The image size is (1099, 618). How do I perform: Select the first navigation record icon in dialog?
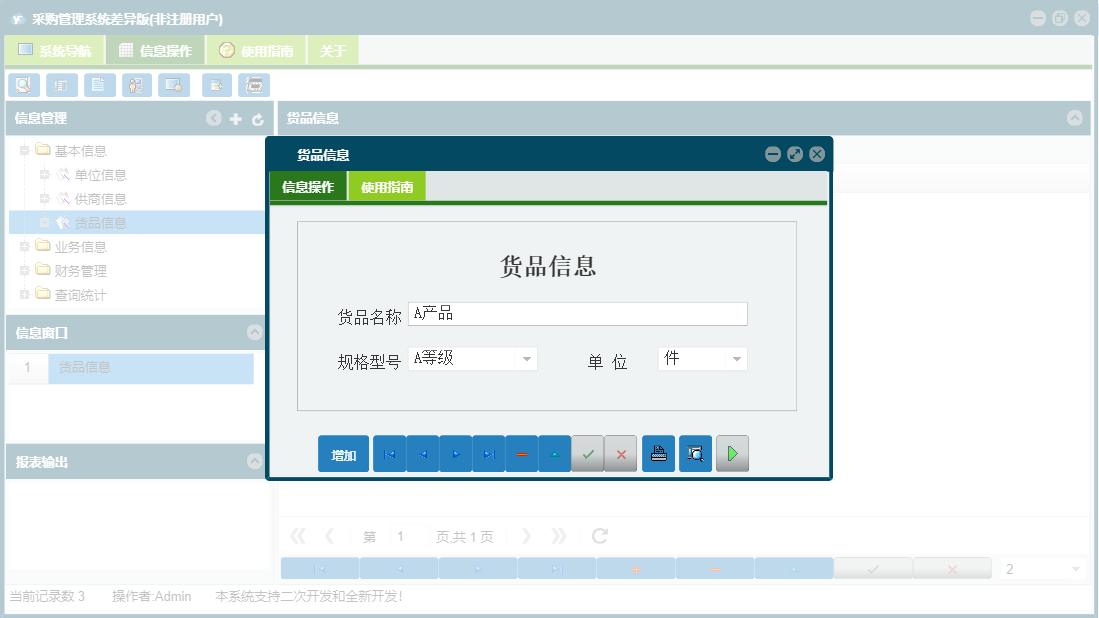pyautogui.click(x=389, y=453)
